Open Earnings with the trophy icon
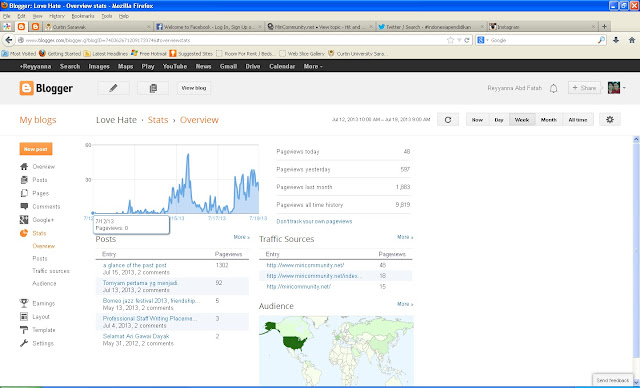 (37, 303)
